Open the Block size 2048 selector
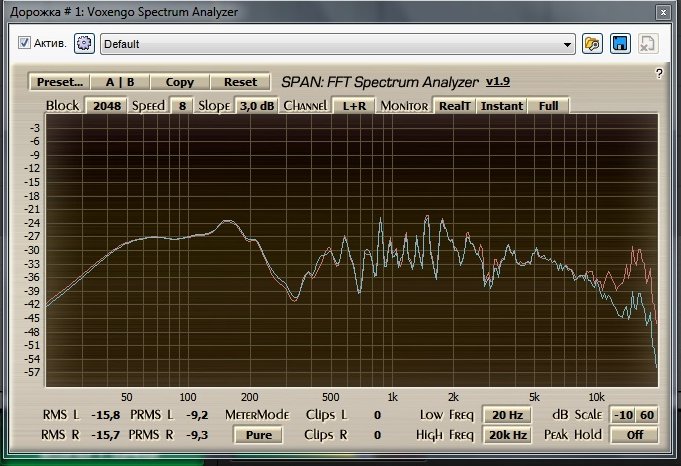The width and height of the screenshot is (681, 466). point(107,106)
